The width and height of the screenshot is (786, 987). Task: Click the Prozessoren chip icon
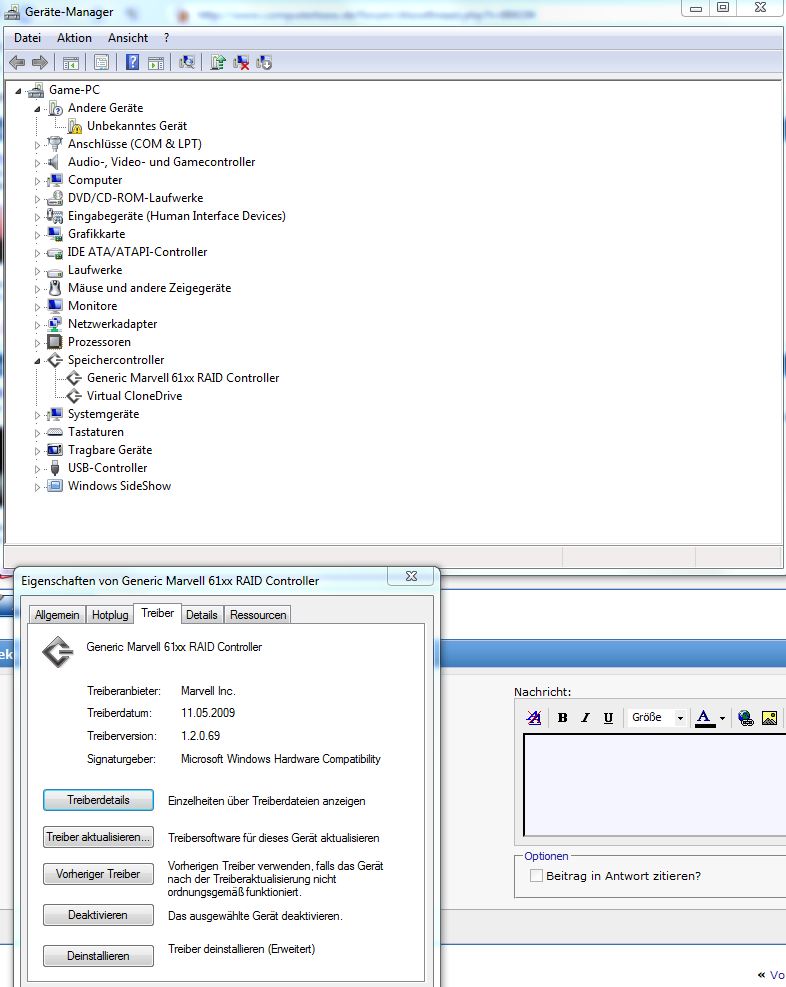coord(55,342)
